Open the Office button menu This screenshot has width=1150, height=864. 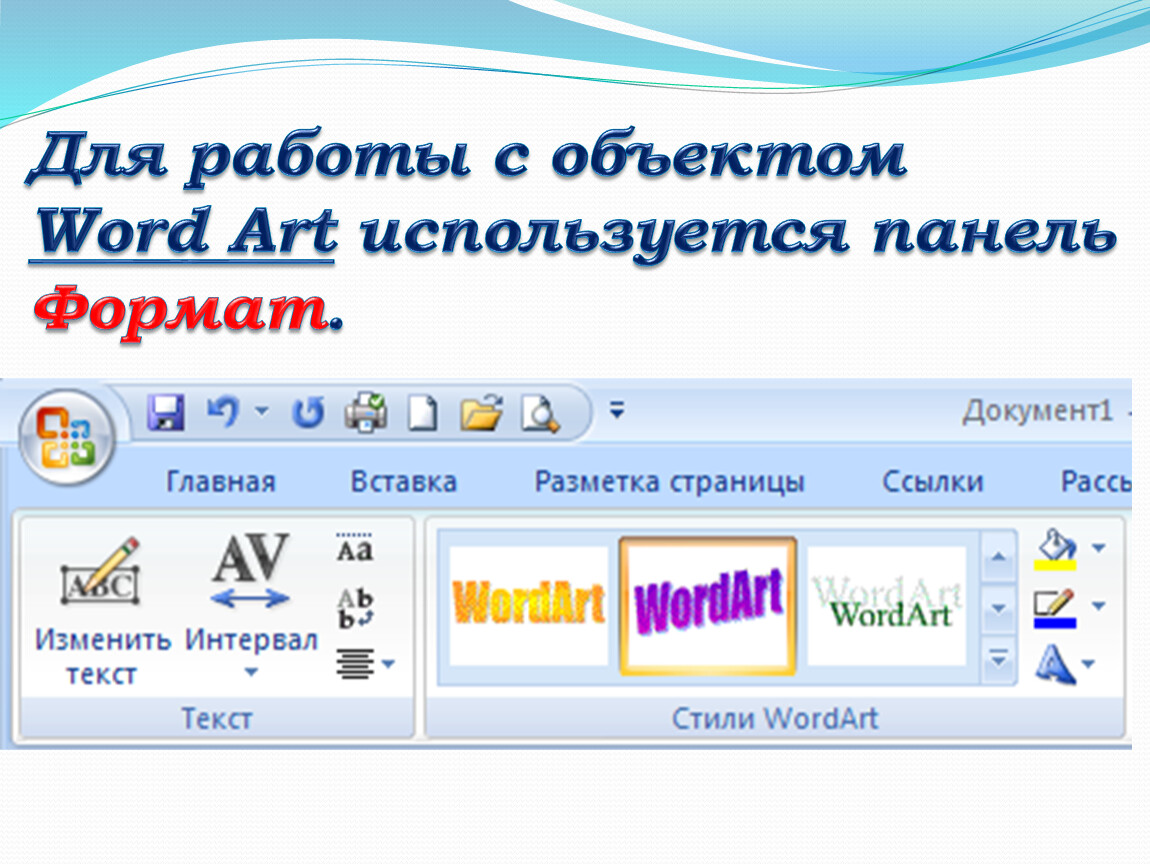tap(66, 438)
